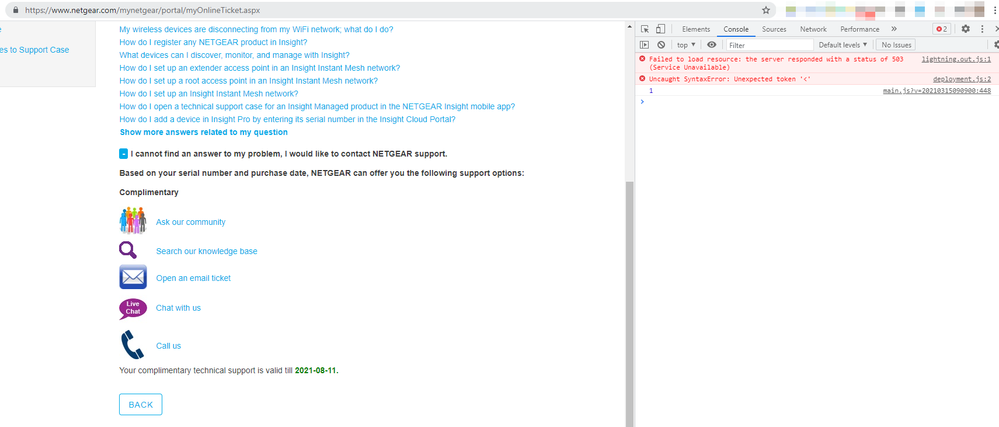999x427 pixels.
Task: Click the browser address bar URL
Action: [x=142, y=10]
